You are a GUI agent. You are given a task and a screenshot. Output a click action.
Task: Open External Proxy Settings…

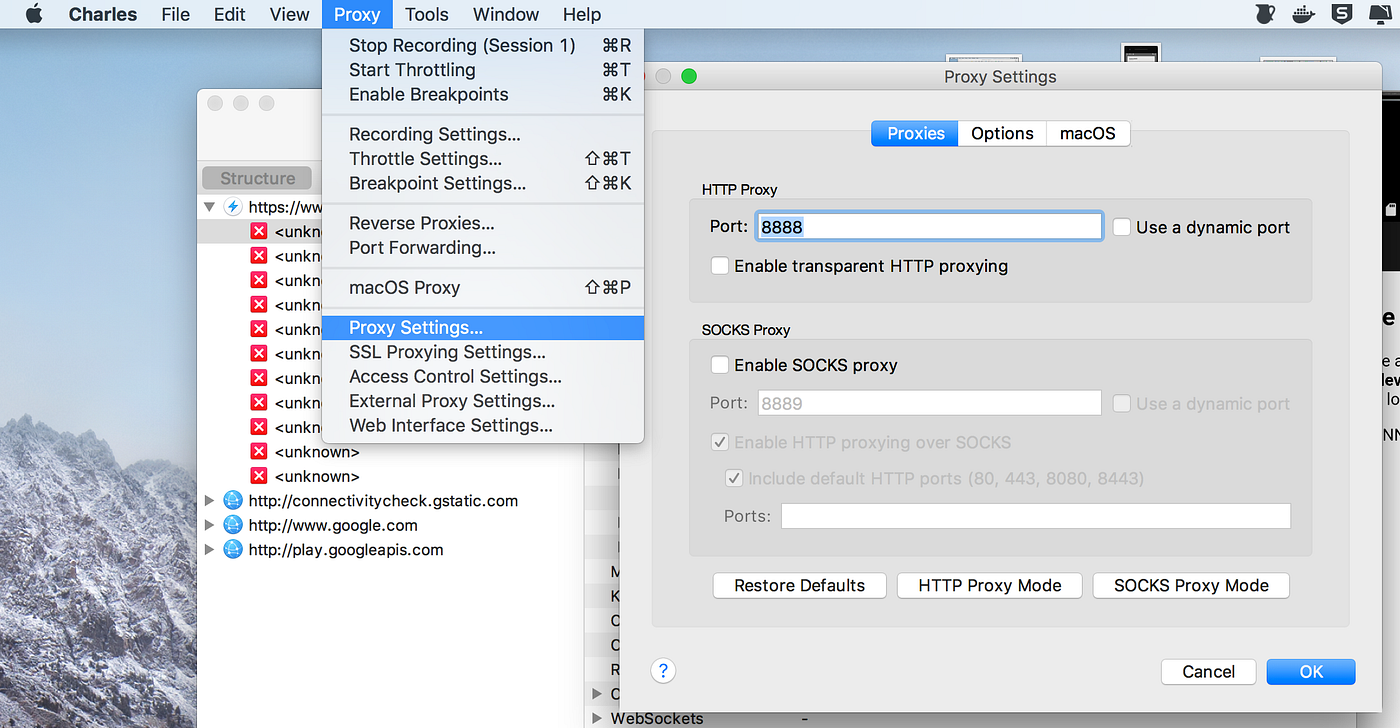coord(483,401)
